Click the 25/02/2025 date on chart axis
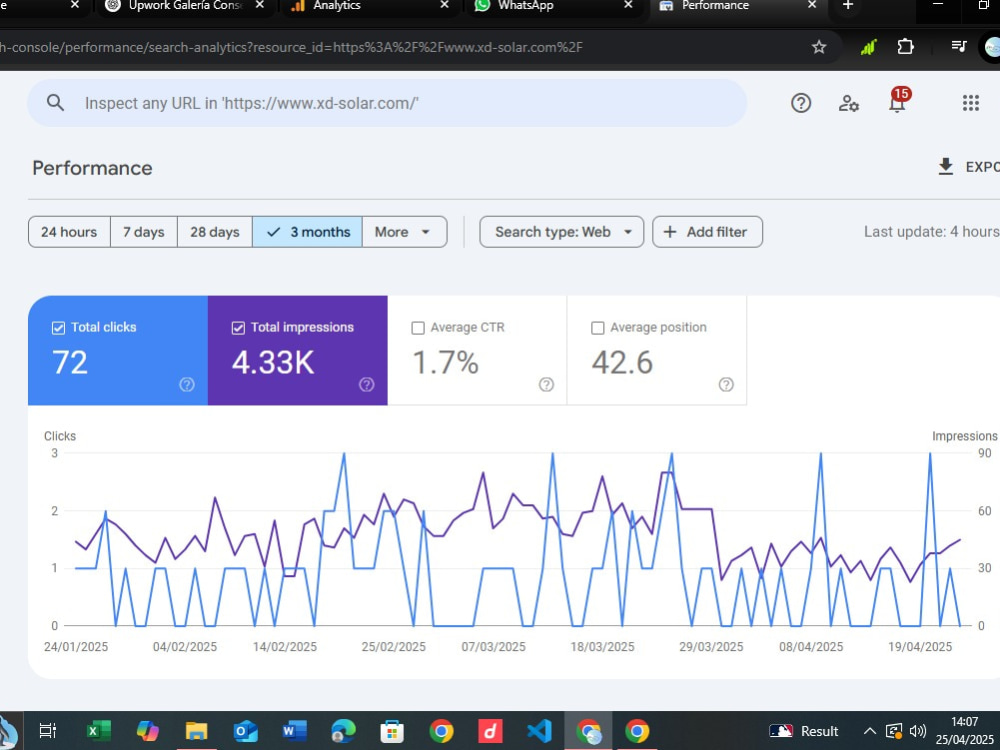The height and width of the screenshot is (750, 1000). (393, 647)
